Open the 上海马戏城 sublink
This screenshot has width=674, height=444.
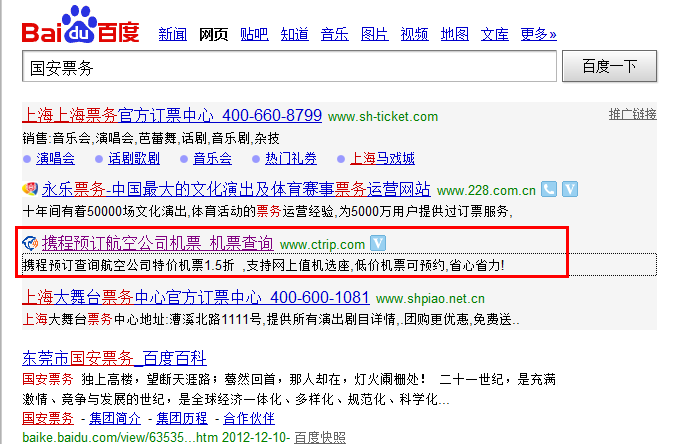point(382,158)
